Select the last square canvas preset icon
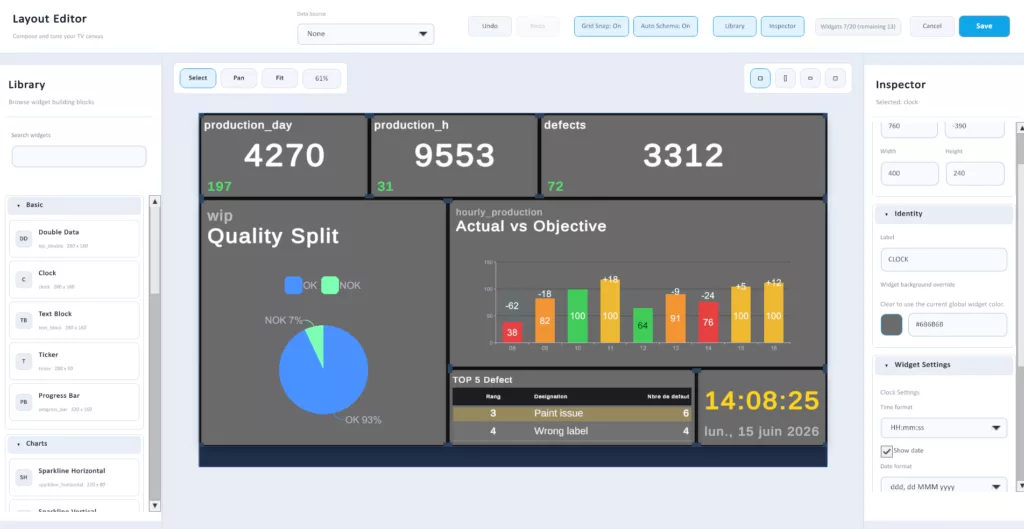The height and width of the screenshot is (529, 1024). click(835, 78)
